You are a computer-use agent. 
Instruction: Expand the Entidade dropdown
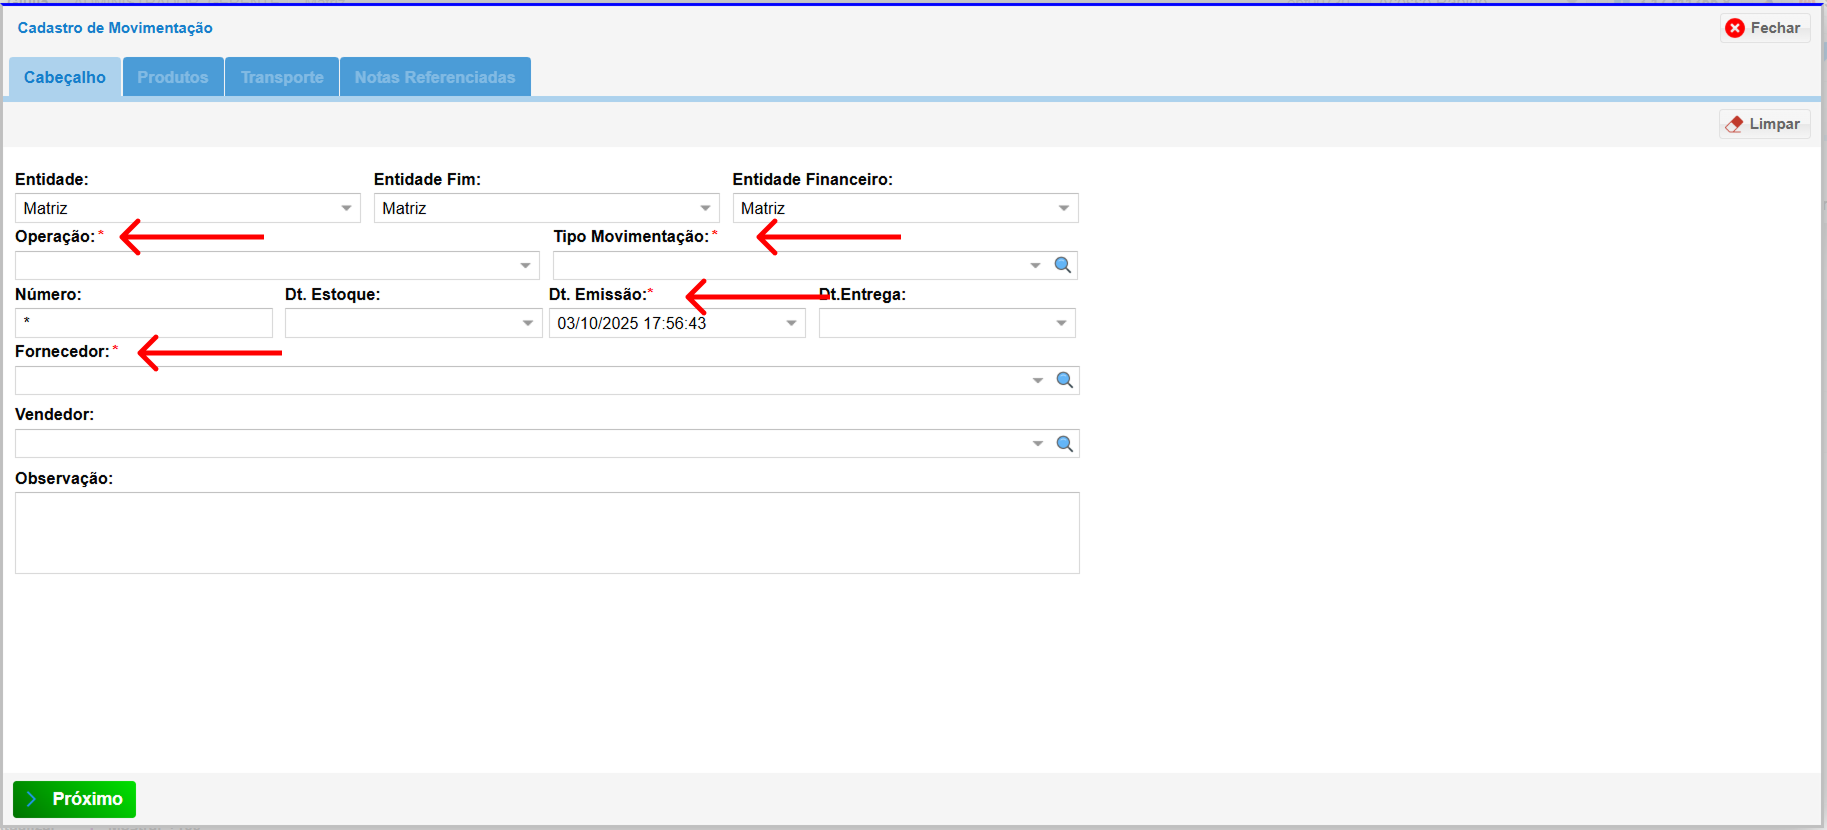347,208
